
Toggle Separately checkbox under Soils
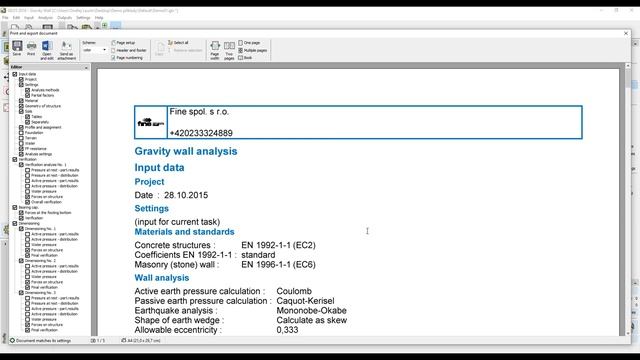27,122
